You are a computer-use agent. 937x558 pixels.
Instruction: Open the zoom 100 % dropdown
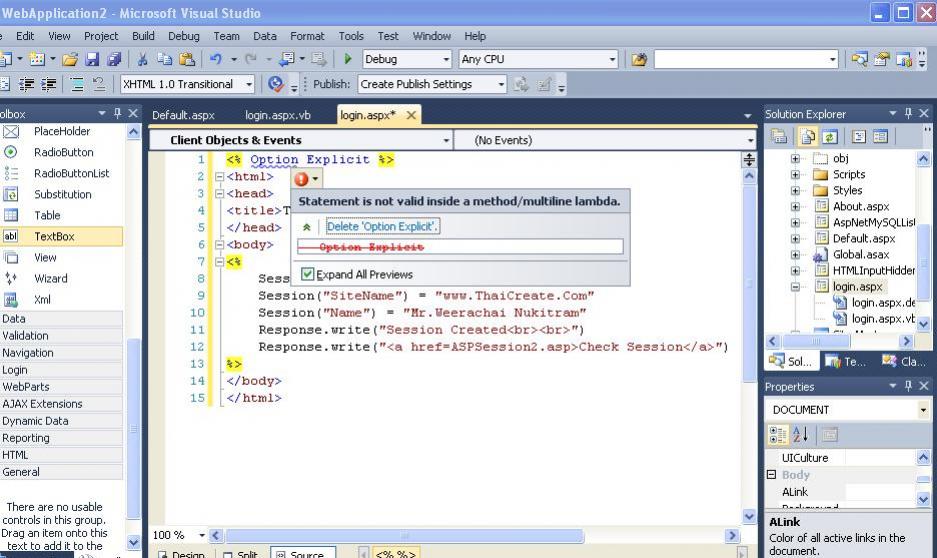(x=201, y=535)
